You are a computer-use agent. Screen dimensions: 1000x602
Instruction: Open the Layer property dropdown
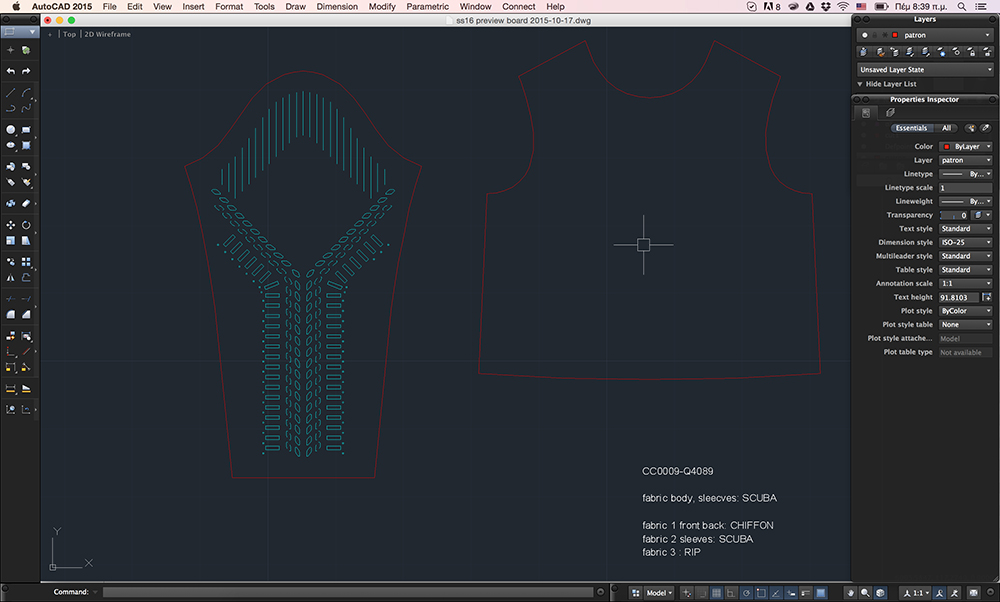tap(966, 161)
